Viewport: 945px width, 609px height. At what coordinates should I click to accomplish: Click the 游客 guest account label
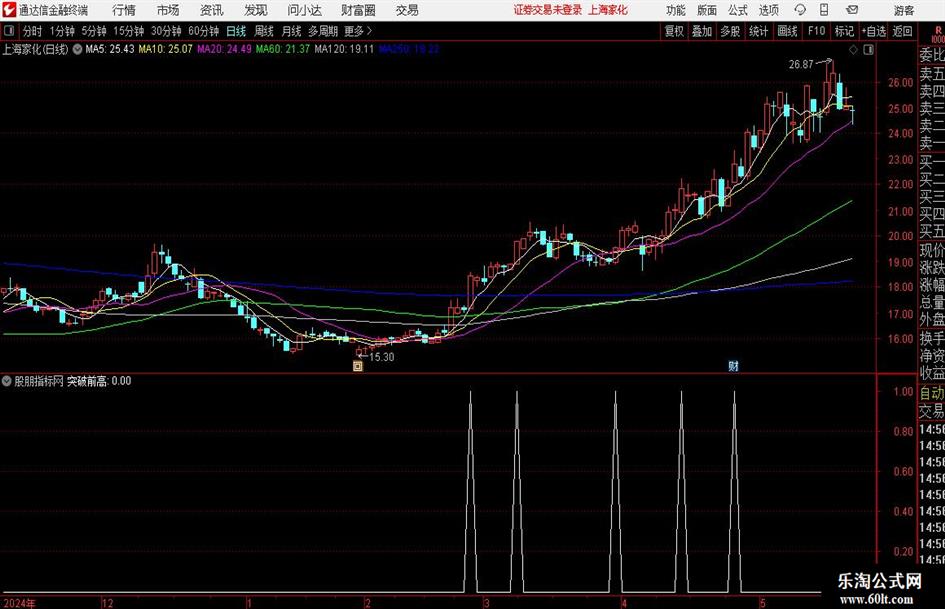point(904,10)
